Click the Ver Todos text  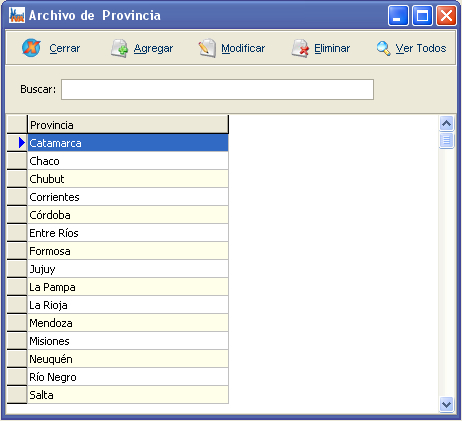click(421, 48)
